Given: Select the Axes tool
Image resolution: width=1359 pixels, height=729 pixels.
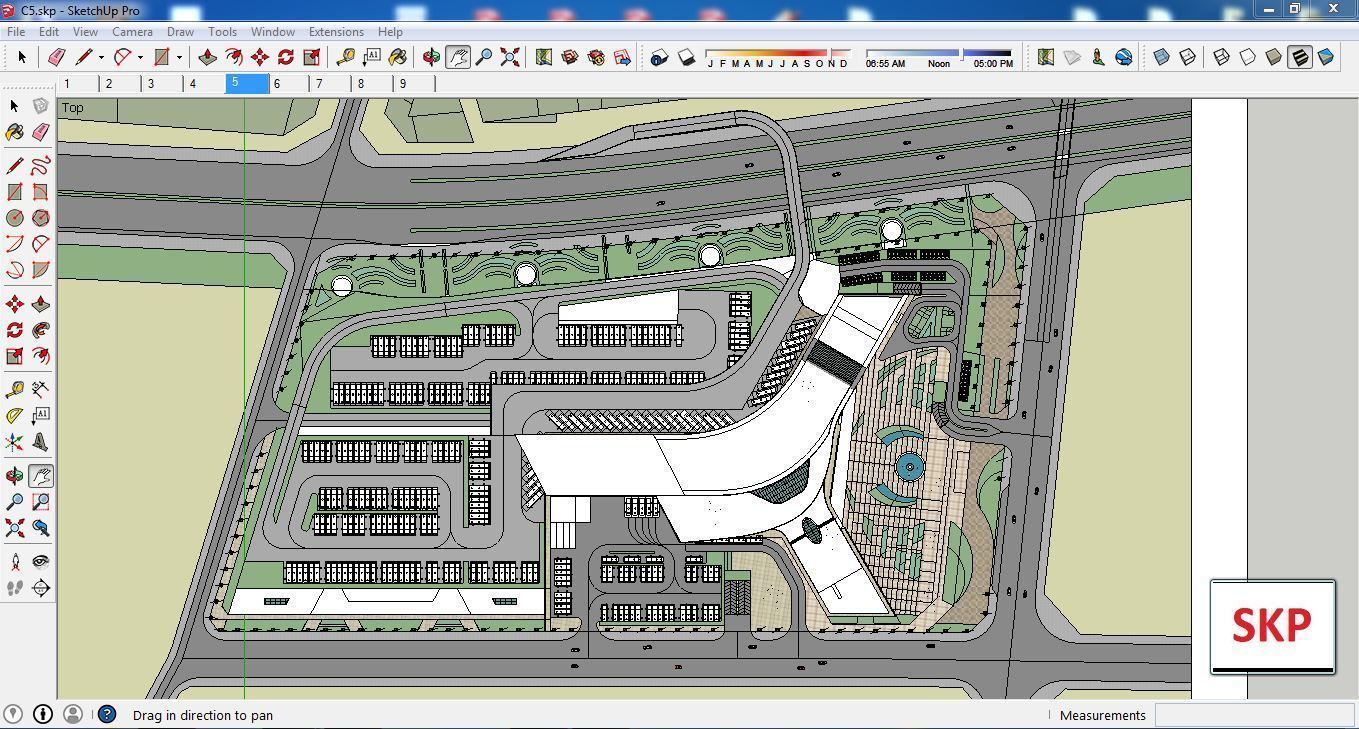Looking at the screenshot, I should [x=14, y=441].
